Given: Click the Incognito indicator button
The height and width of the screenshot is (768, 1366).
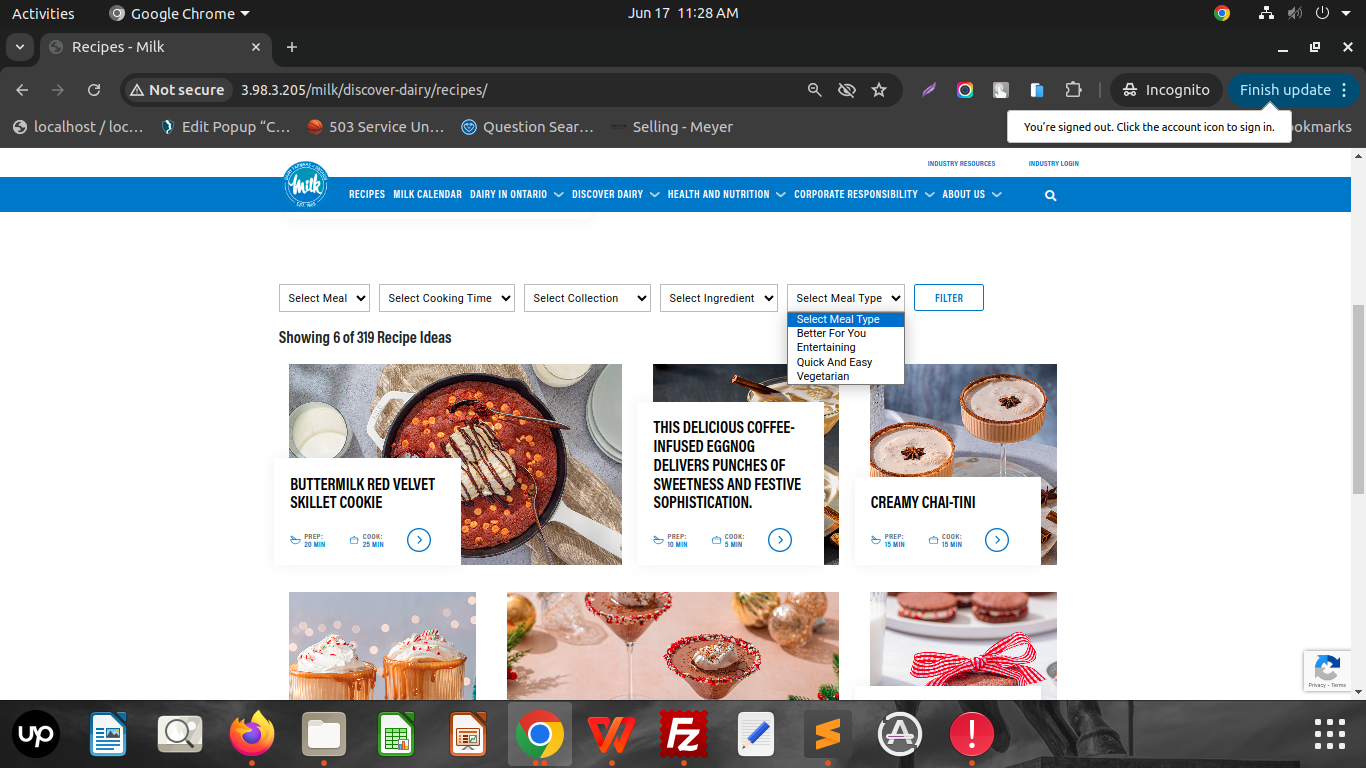Looking at the screenshot, I should click(1166, 90).
